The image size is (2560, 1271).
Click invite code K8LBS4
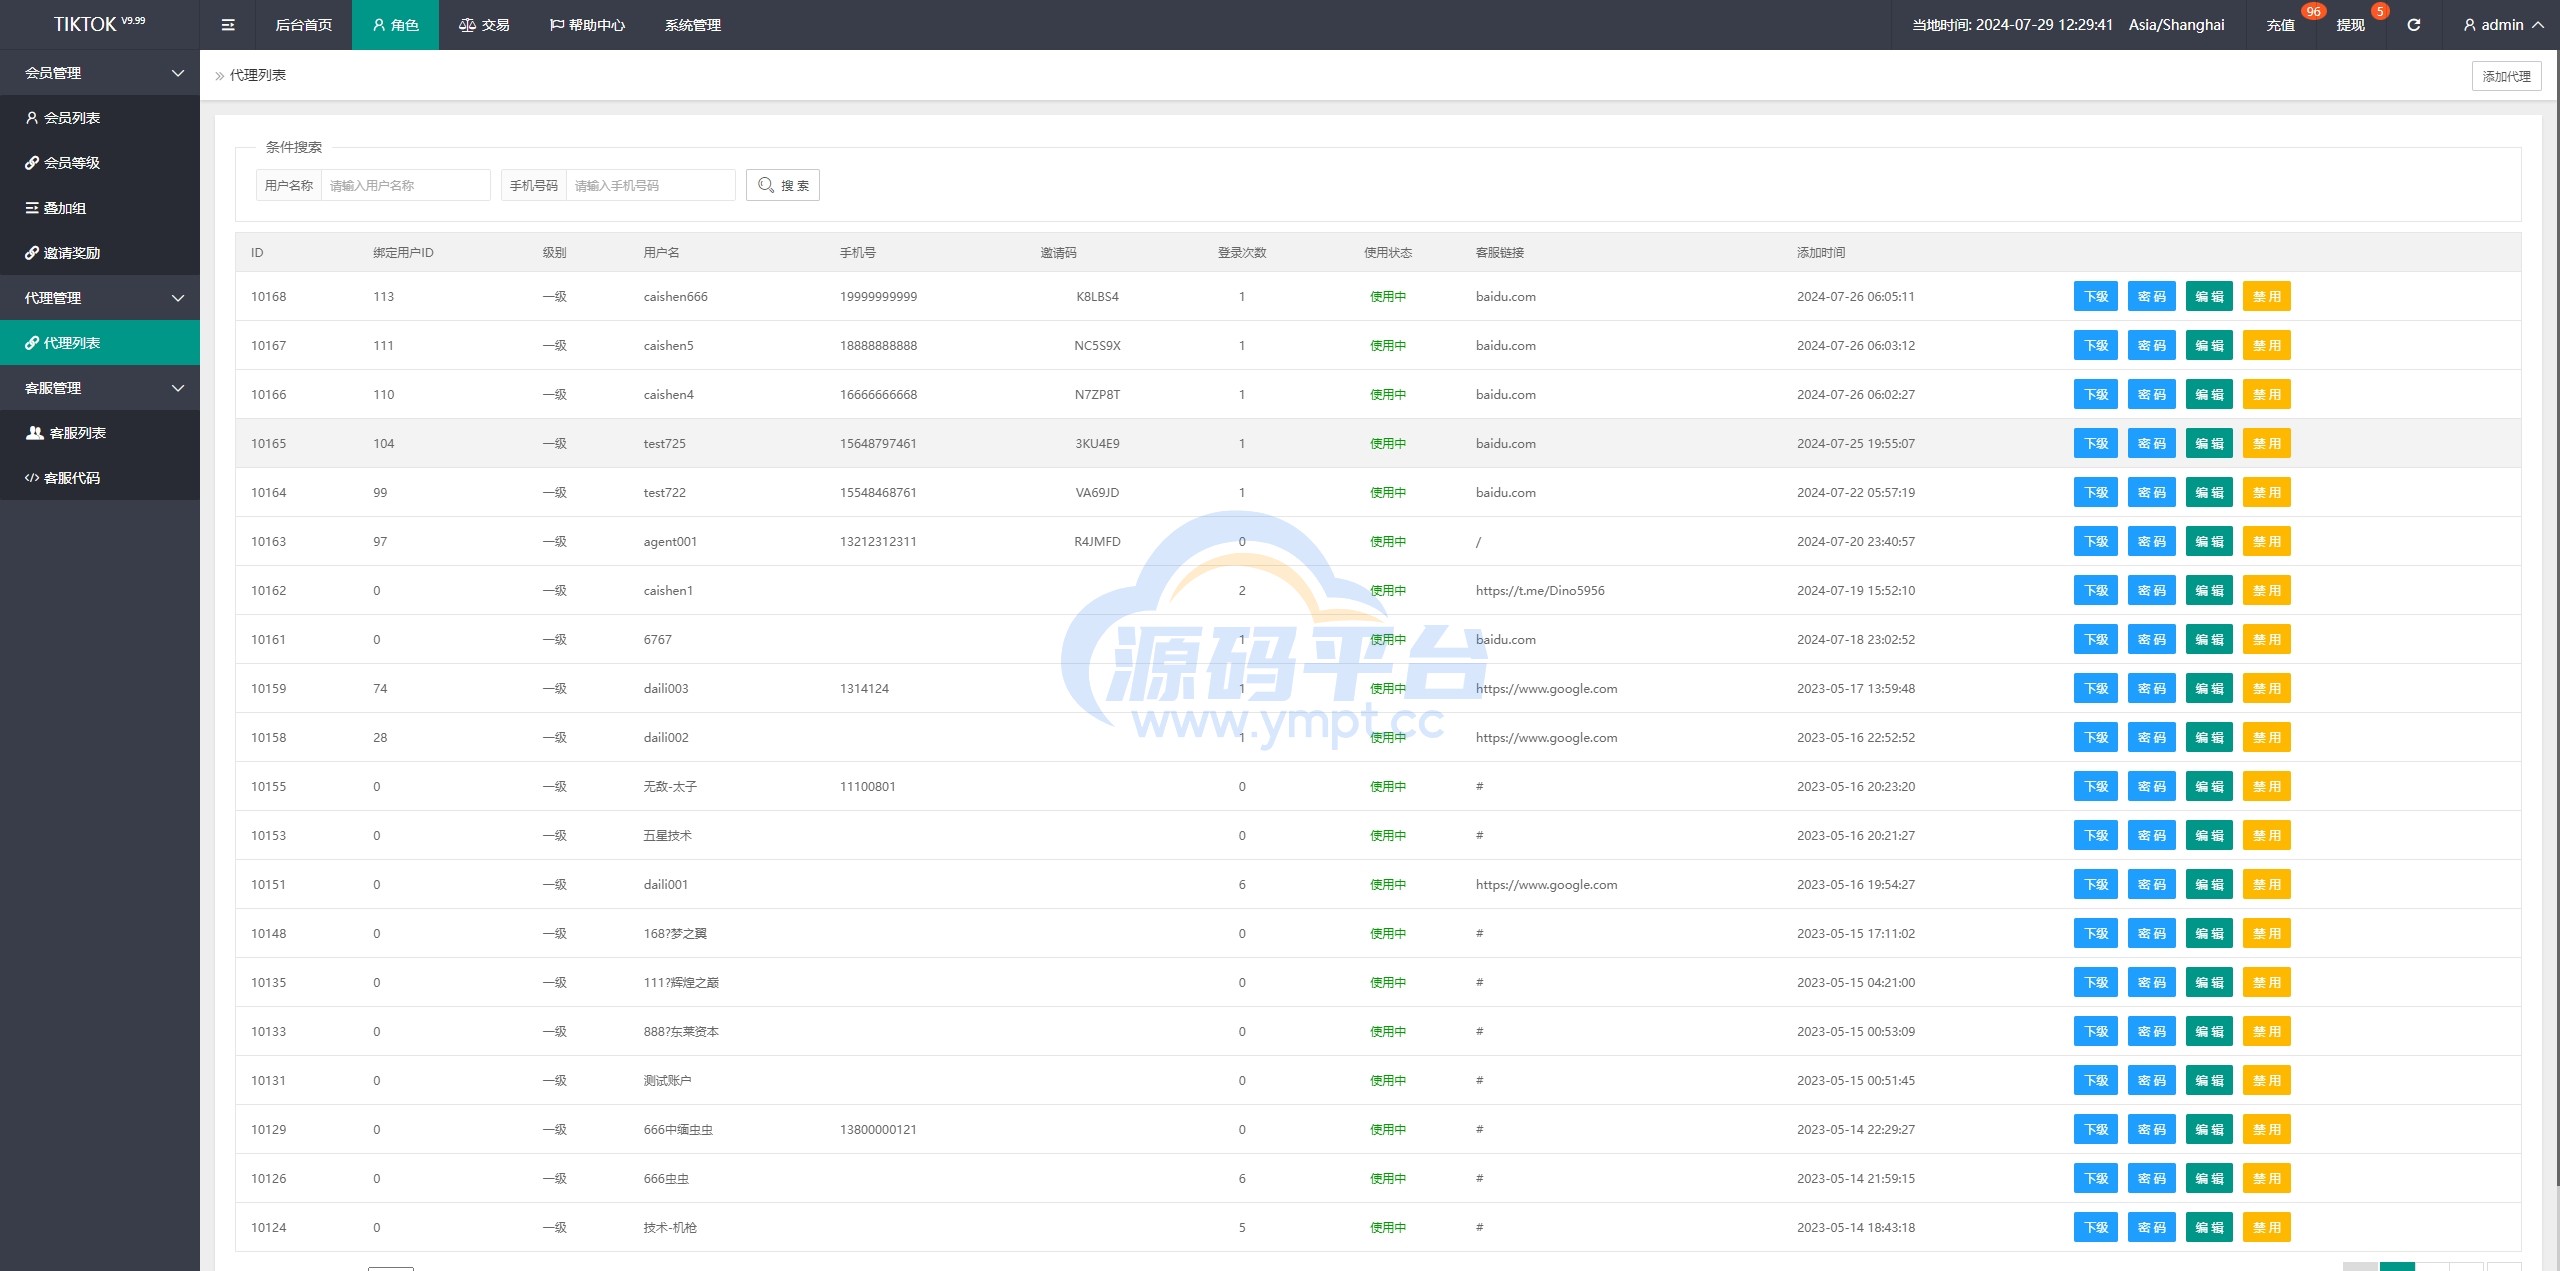(x=1097, y=296)
